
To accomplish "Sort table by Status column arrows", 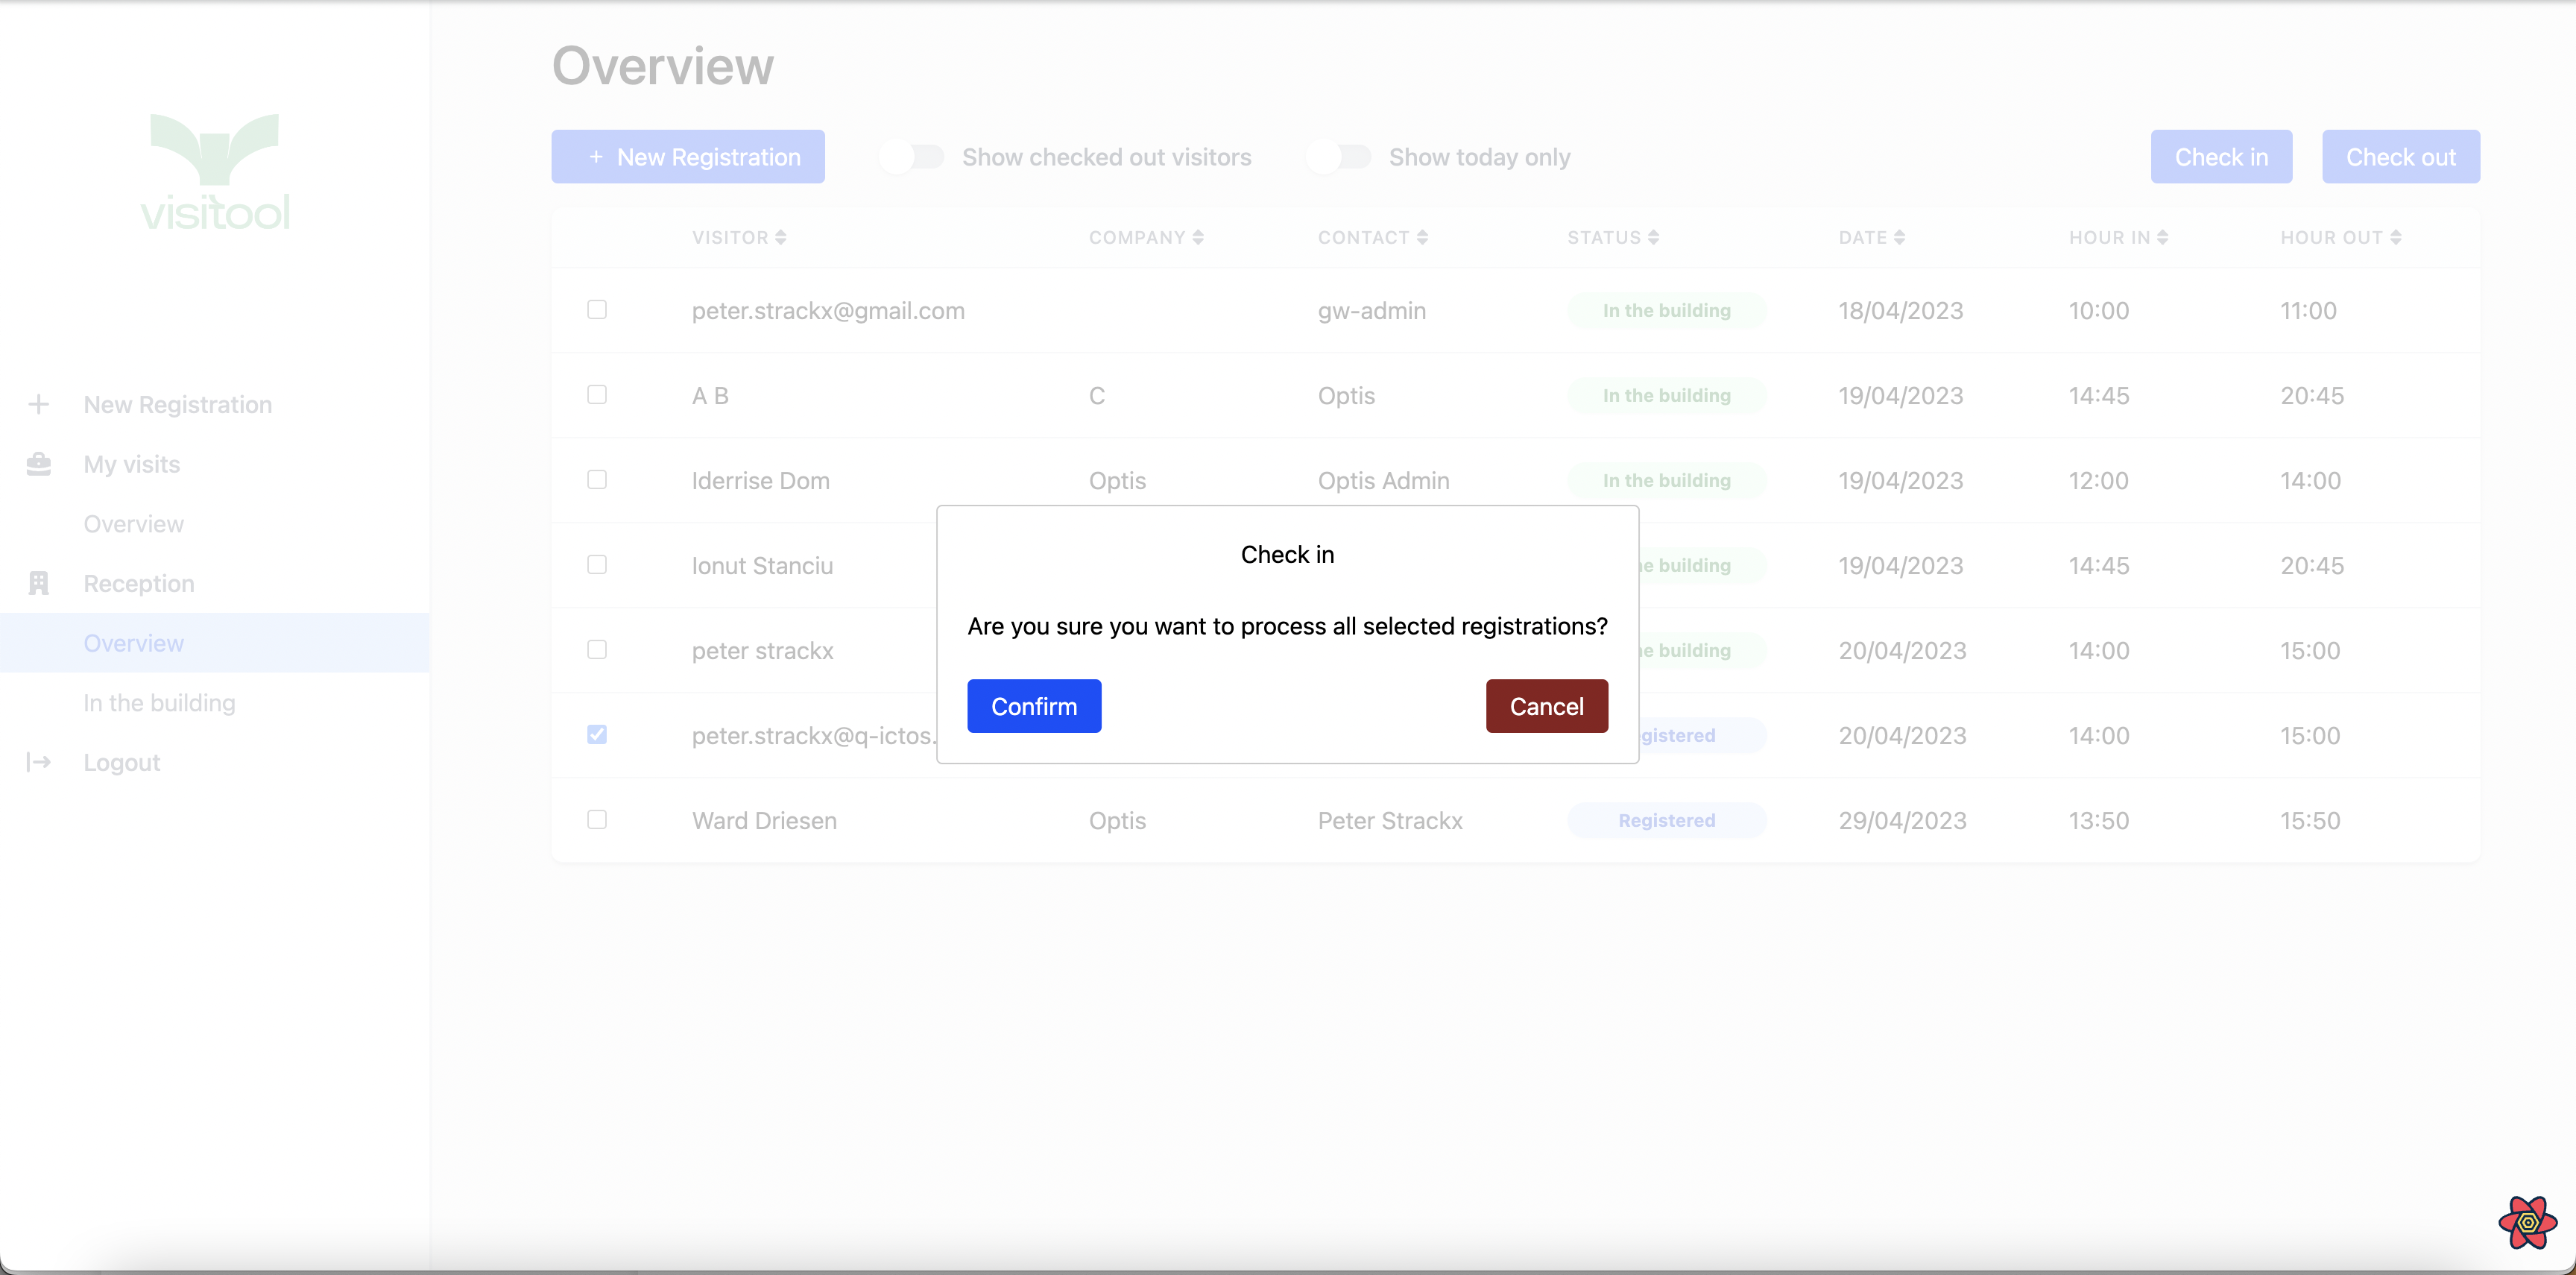I will coord(1653,237).
